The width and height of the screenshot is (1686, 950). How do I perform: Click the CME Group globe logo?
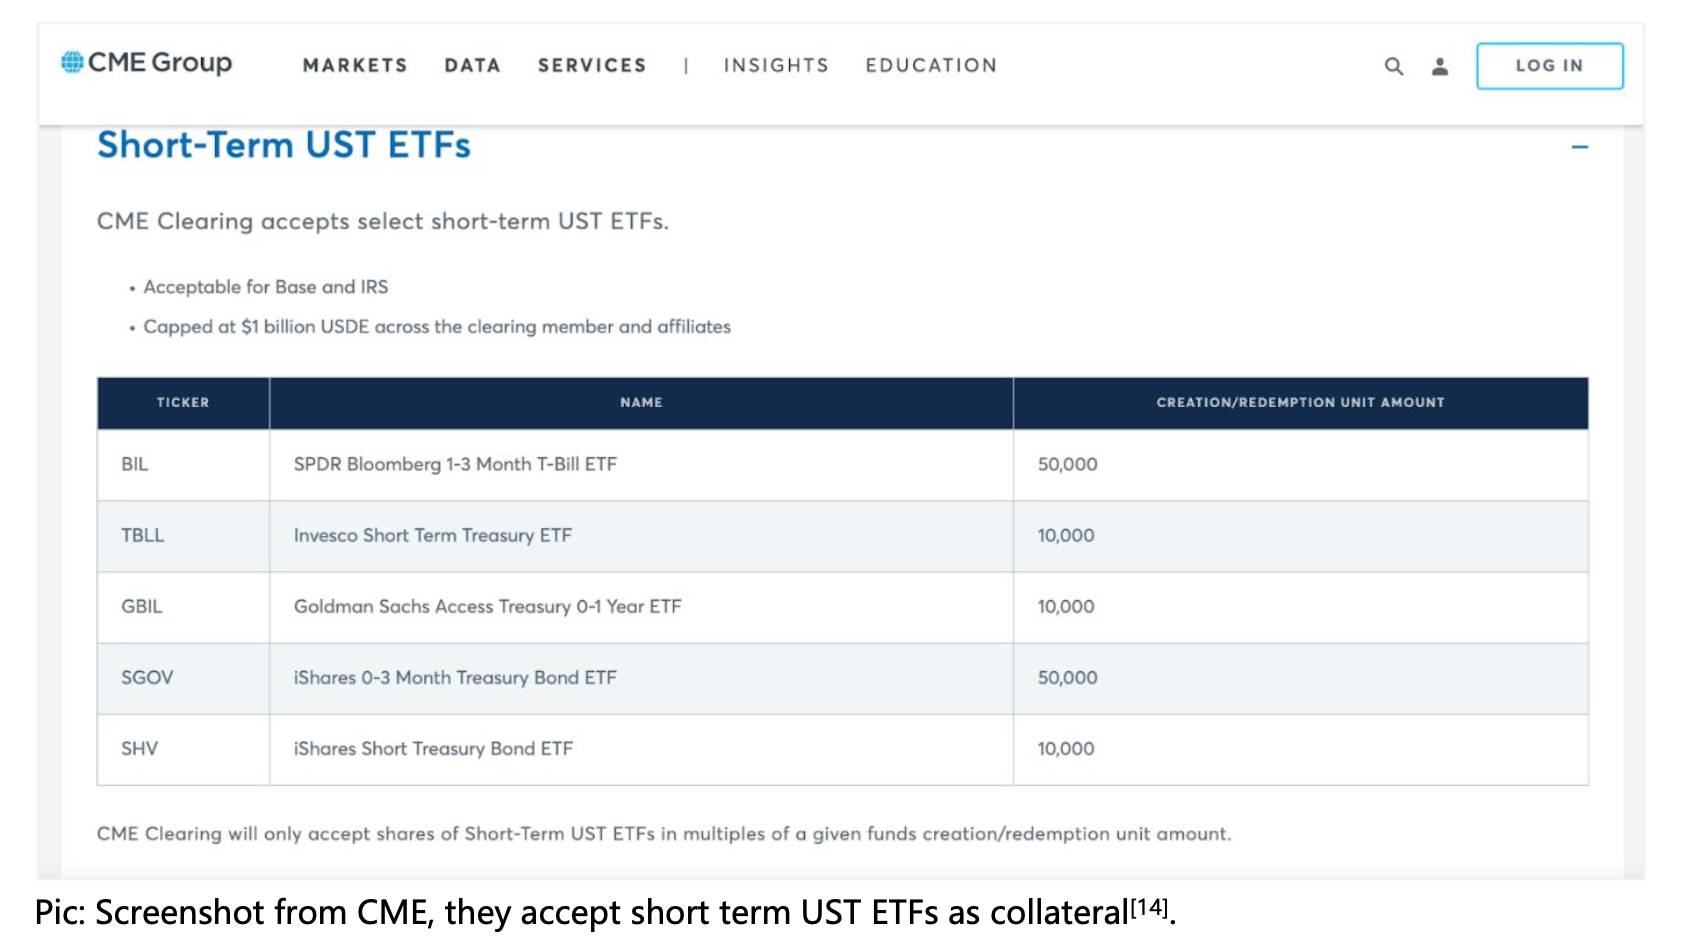point(72,62)
